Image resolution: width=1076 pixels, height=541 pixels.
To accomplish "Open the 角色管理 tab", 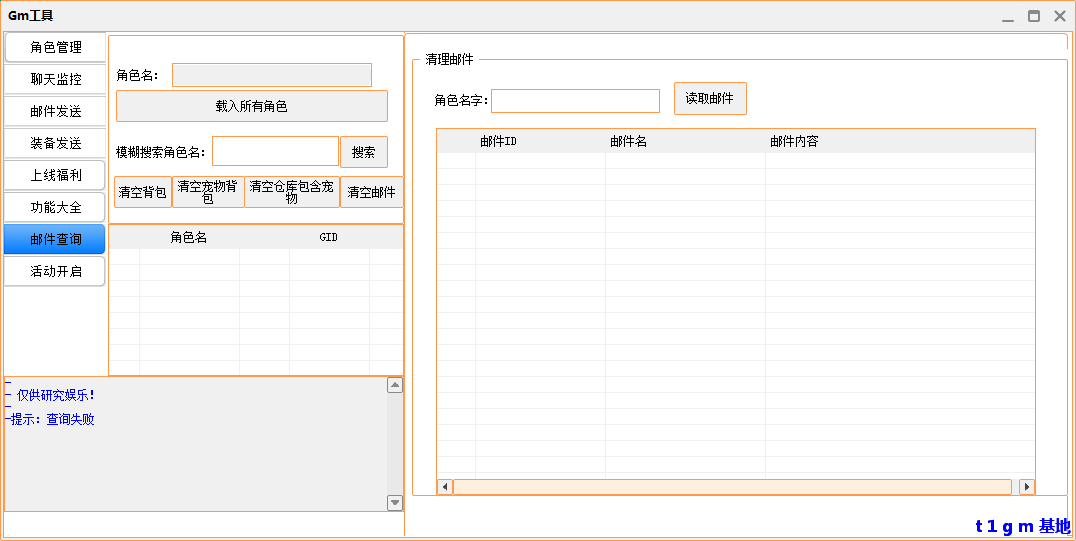I will tap(55, 47).
